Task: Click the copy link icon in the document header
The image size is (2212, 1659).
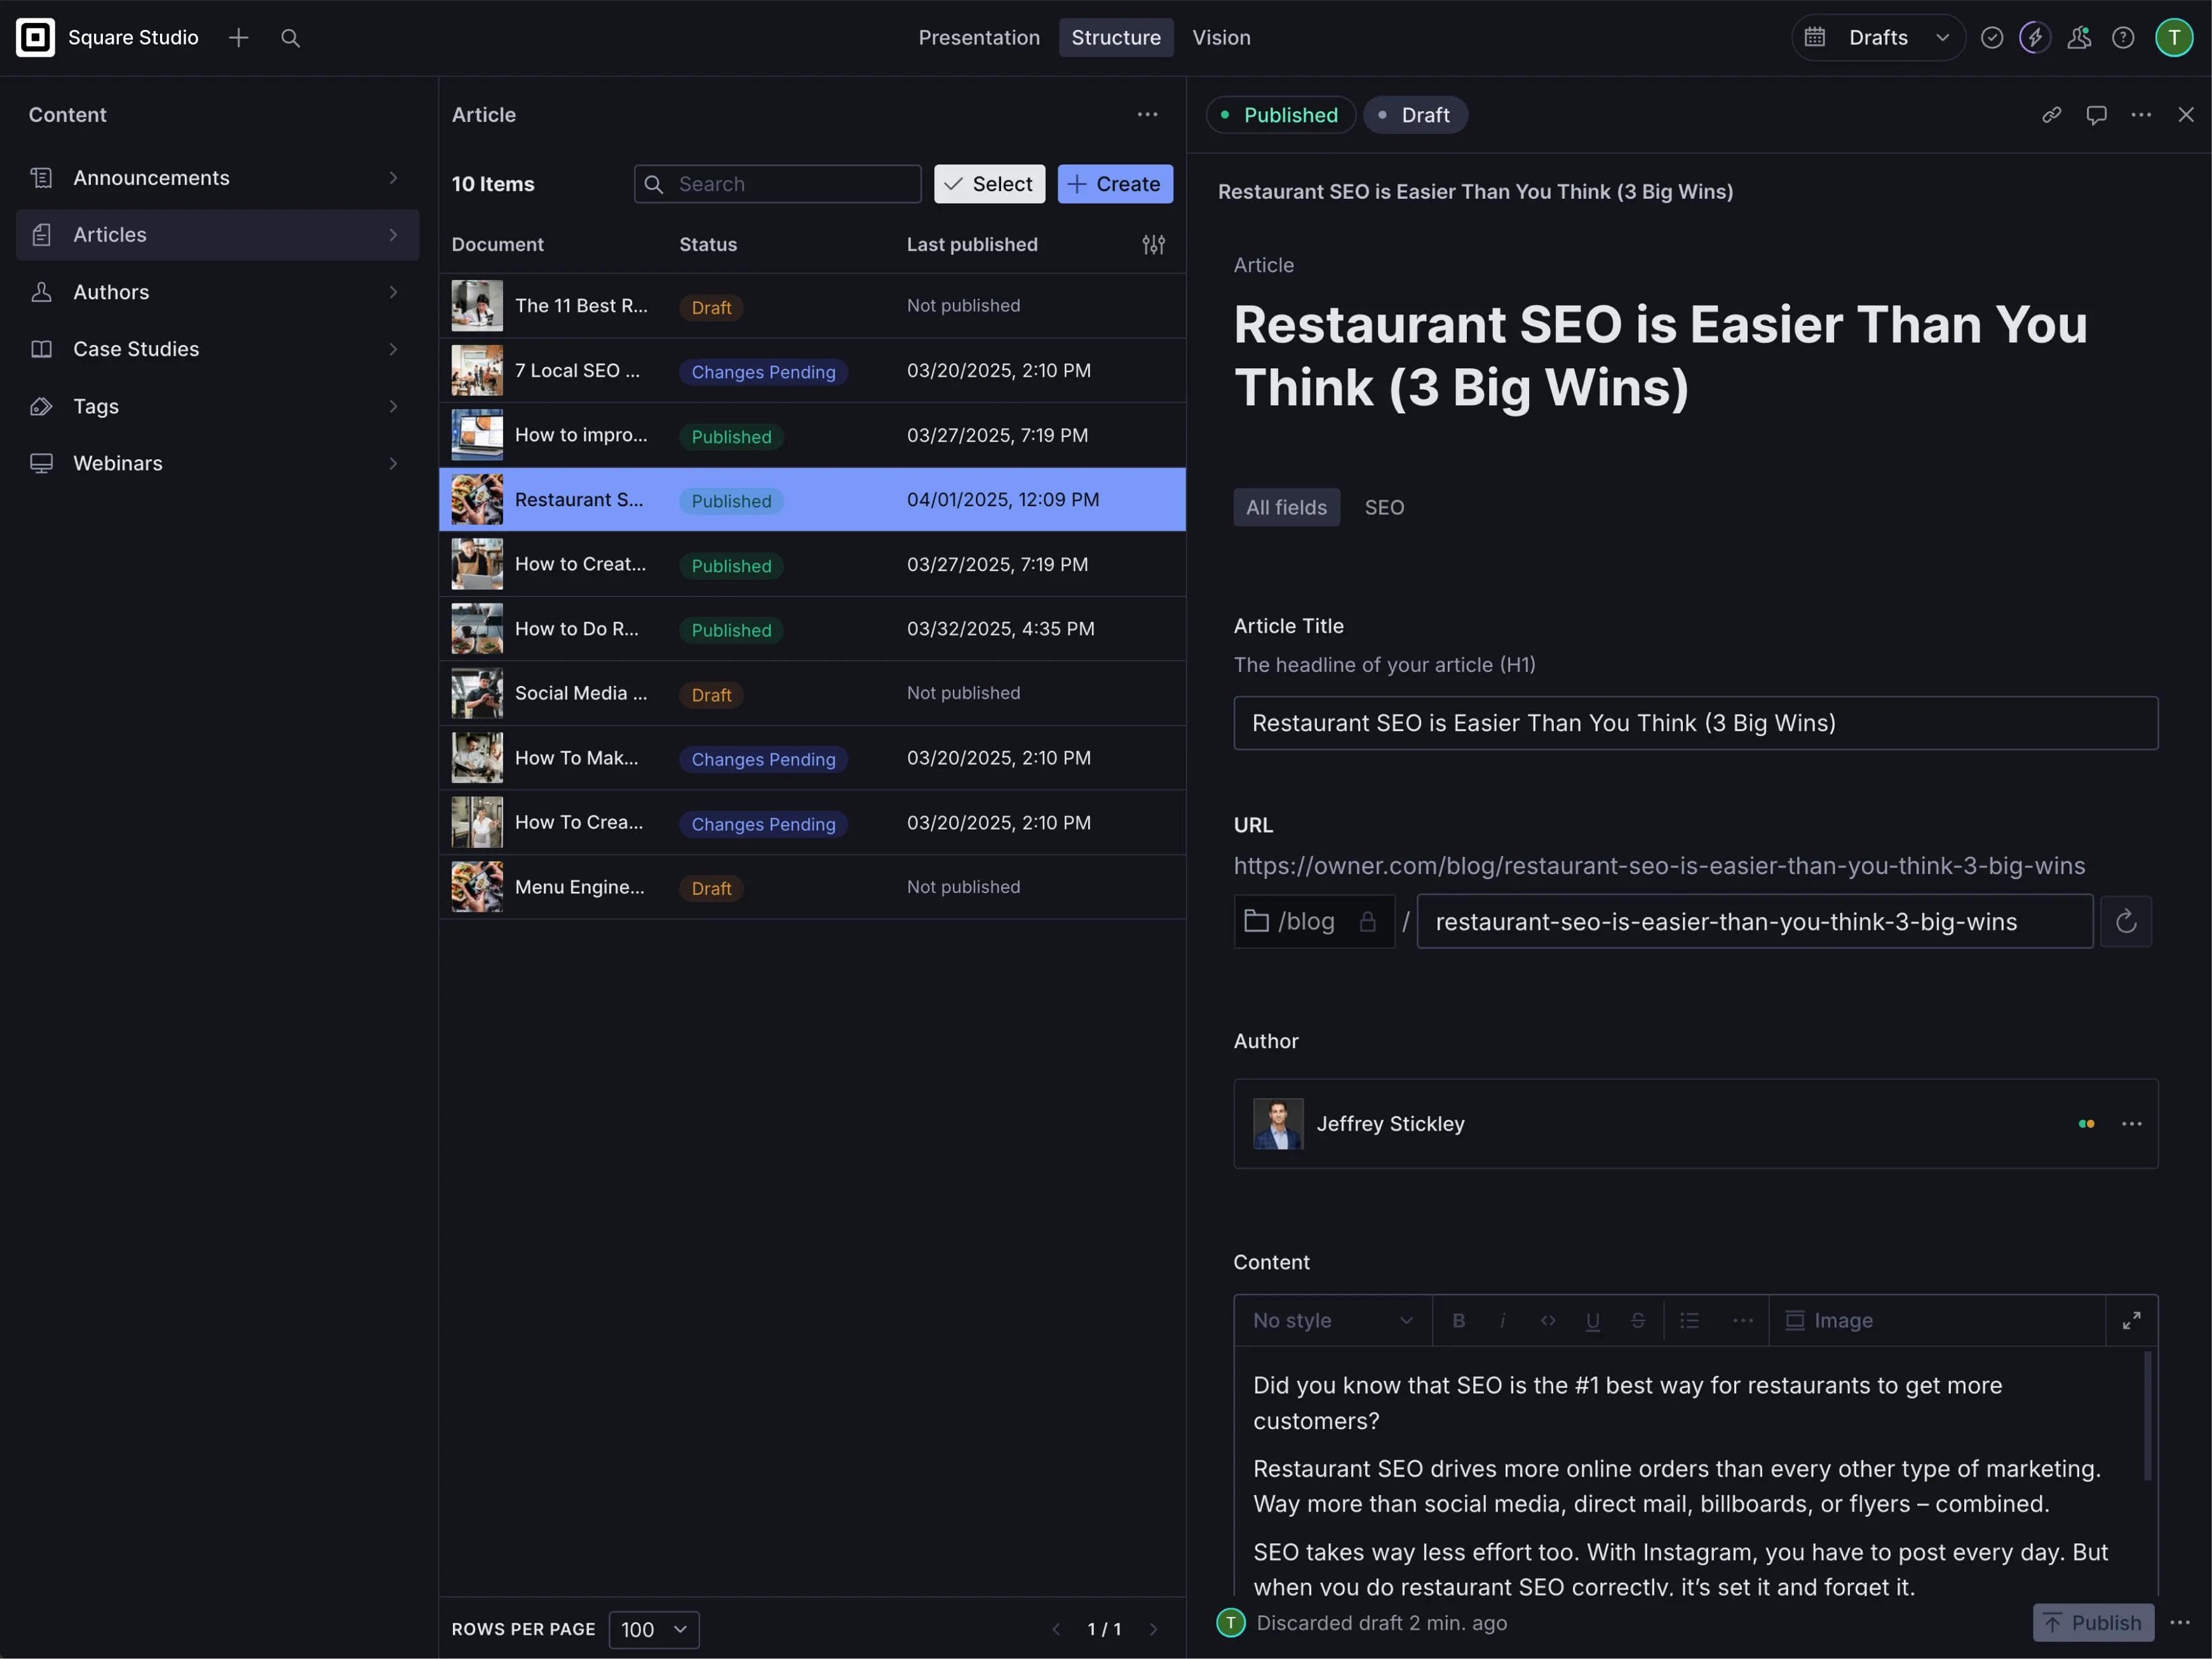Action: click(2051, 115)
